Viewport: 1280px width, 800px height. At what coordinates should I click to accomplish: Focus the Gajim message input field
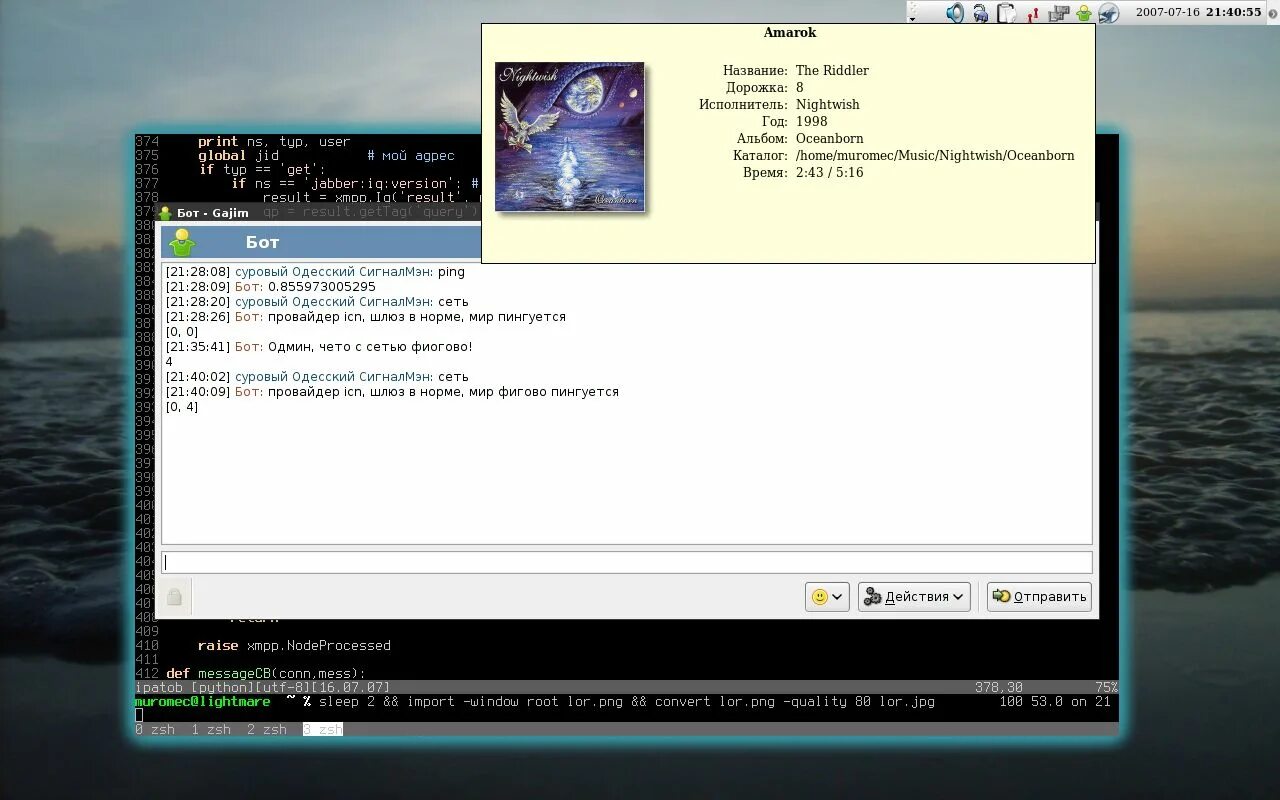[x=627, y=562]
